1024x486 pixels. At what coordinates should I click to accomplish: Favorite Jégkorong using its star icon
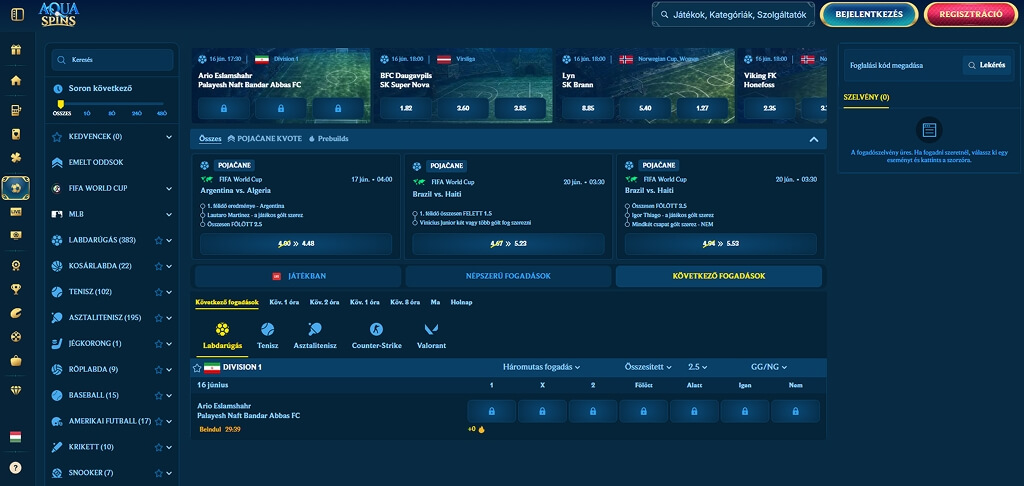(159, 344)
